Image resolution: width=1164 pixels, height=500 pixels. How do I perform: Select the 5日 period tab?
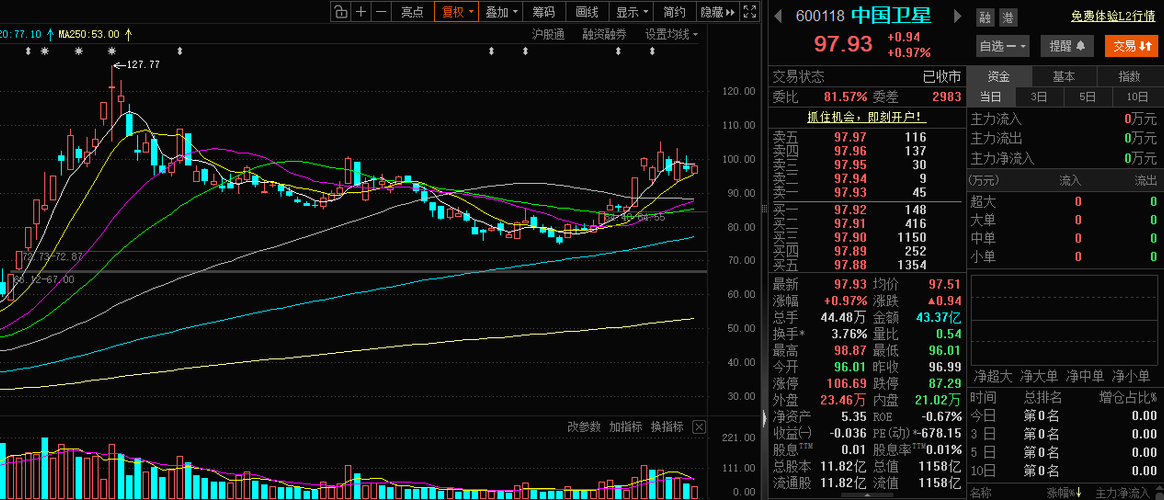(x=1088, y=96)
